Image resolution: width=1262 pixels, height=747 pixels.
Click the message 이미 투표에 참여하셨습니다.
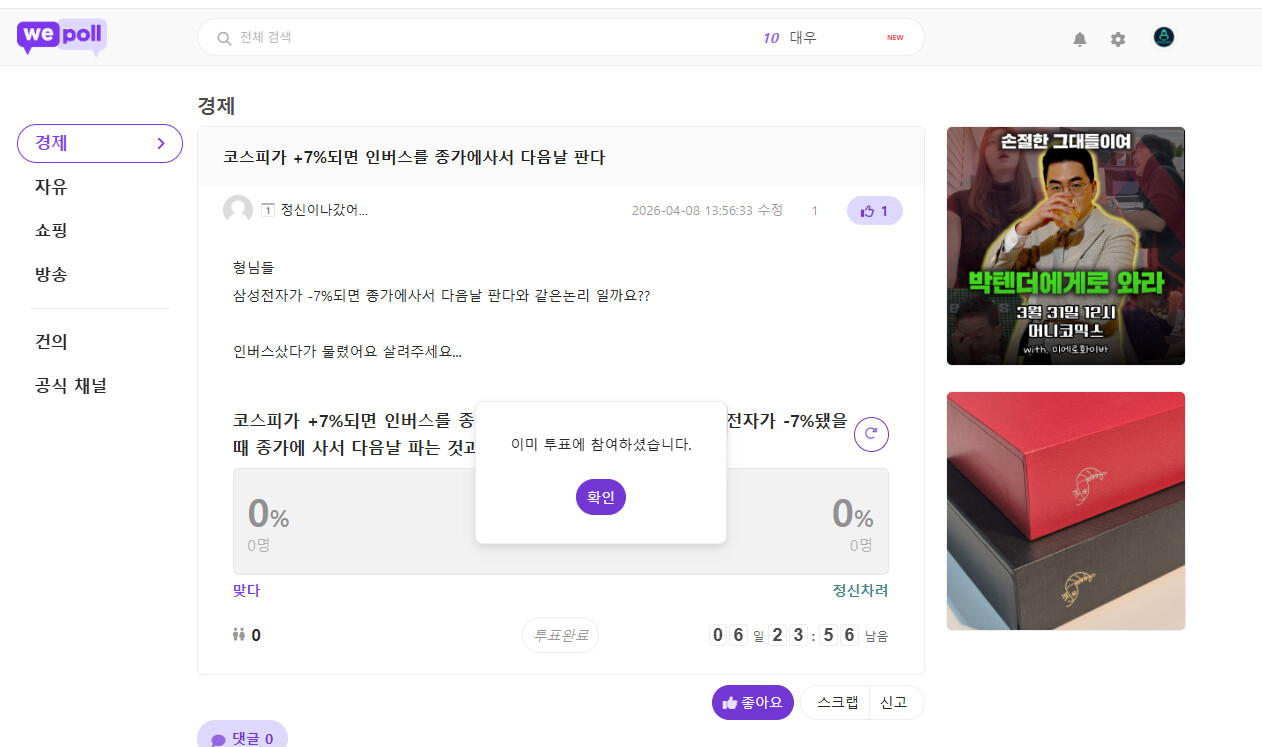[601, 444]
